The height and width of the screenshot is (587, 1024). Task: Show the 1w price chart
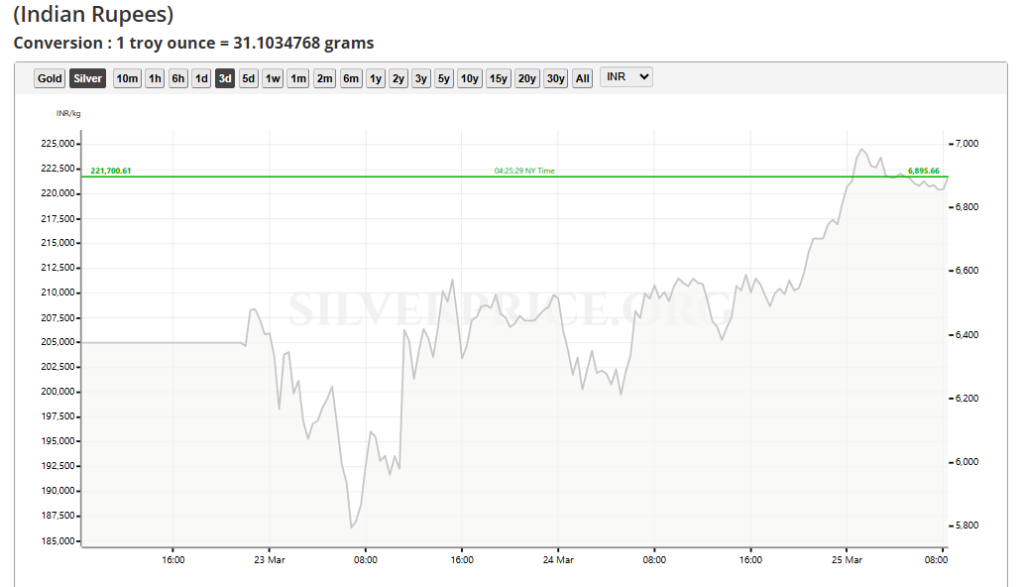pyautogui.click(x=271, y=78)
